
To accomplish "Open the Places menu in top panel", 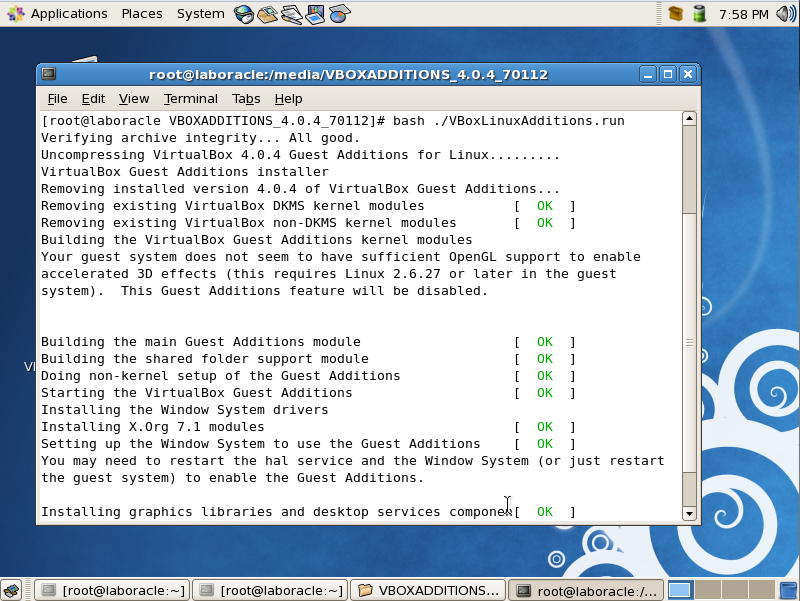I will pos(142,14).
